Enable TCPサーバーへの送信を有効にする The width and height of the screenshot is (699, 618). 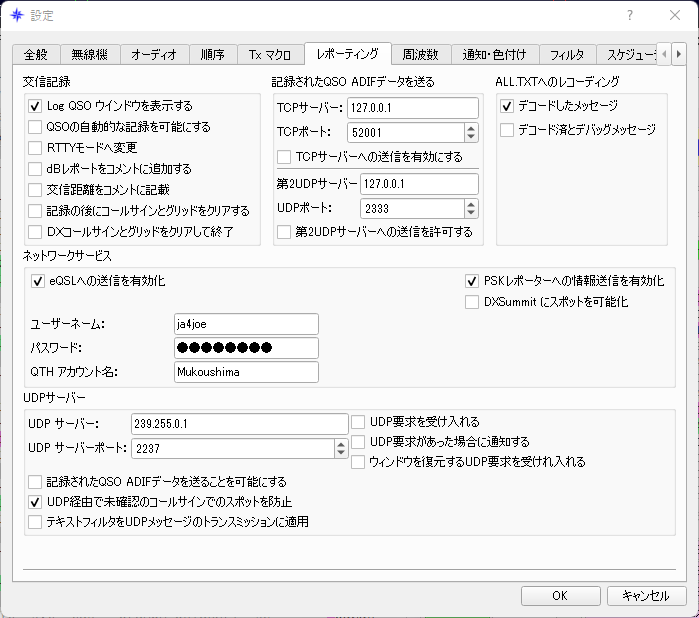point(284,157)
